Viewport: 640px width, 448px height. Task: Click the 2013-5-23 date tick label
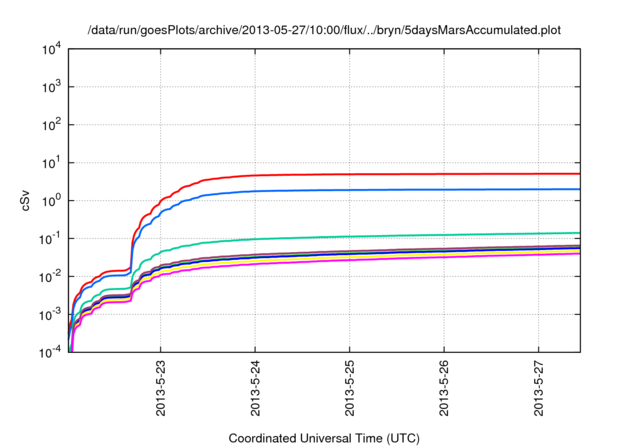161,388
